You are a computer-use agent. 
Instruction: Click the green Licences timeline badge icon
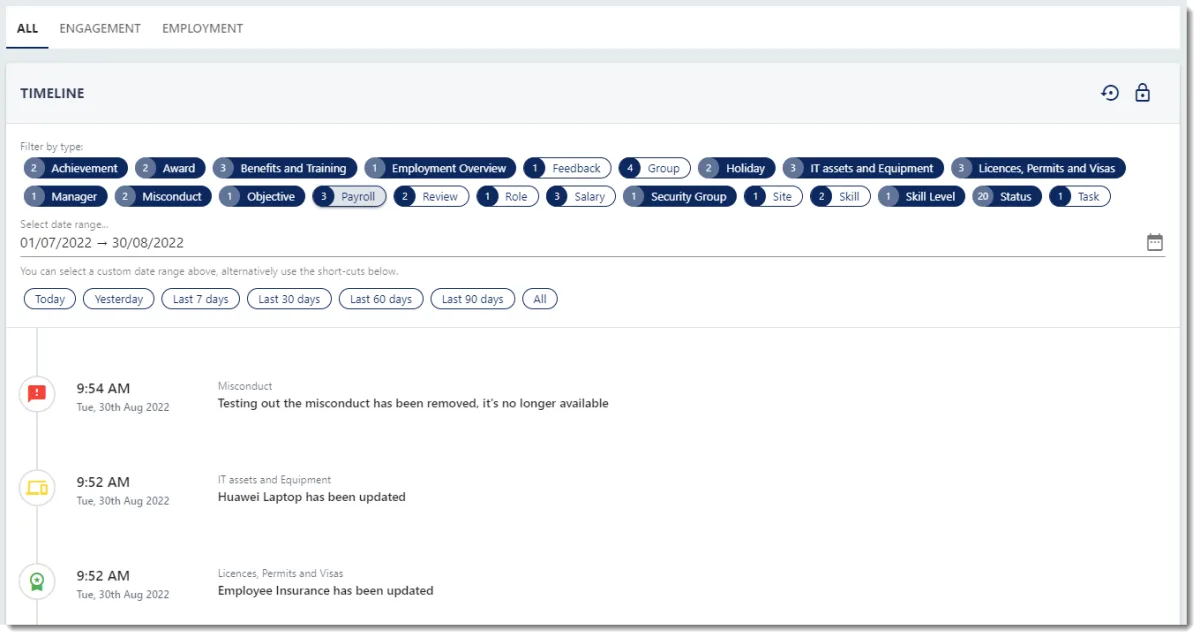pos(37,581)
